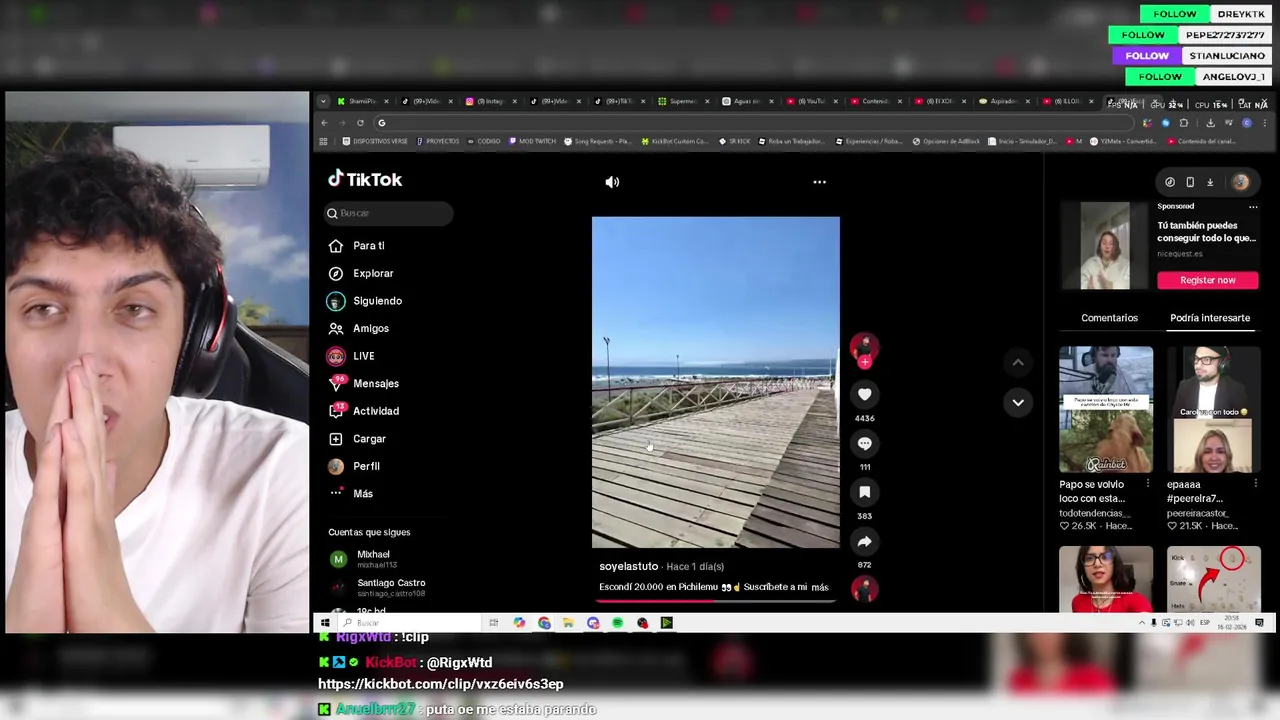Save the video with the bookmark icon

coord(865,492)
